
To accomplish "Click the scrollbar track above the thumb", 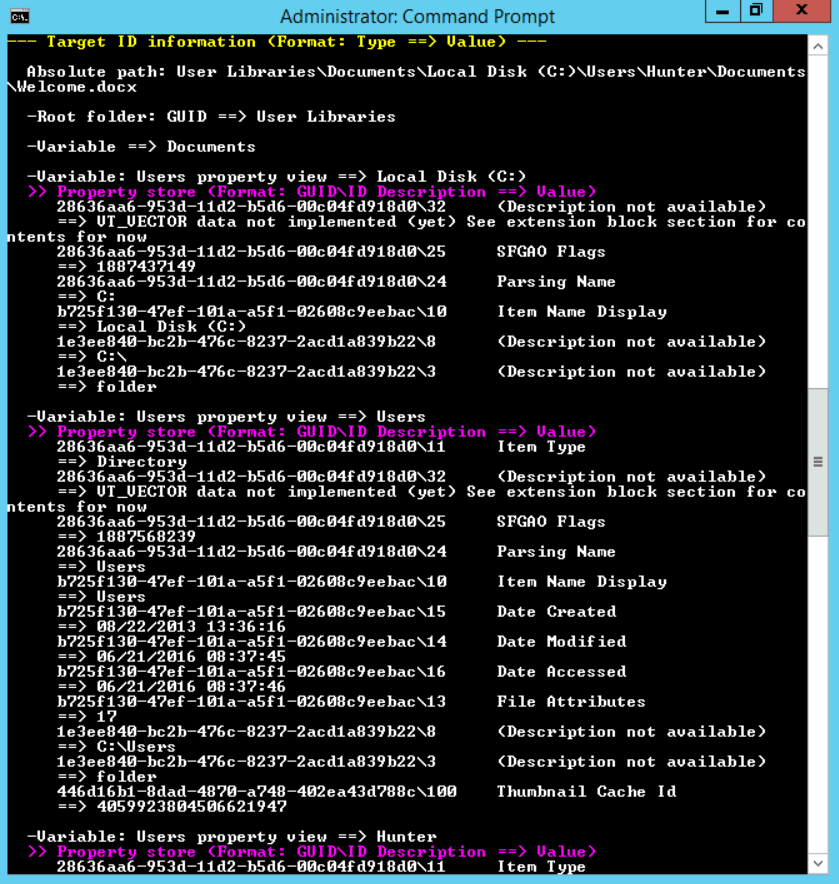I will click(819, 220).
